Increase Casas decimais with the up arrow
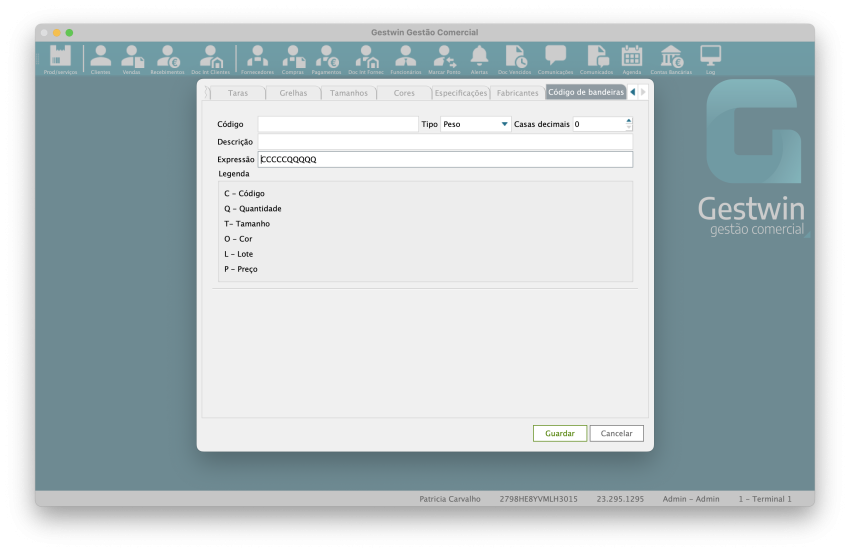The height and width of the screenshot is (553, 850). click(x=628, y=120)
